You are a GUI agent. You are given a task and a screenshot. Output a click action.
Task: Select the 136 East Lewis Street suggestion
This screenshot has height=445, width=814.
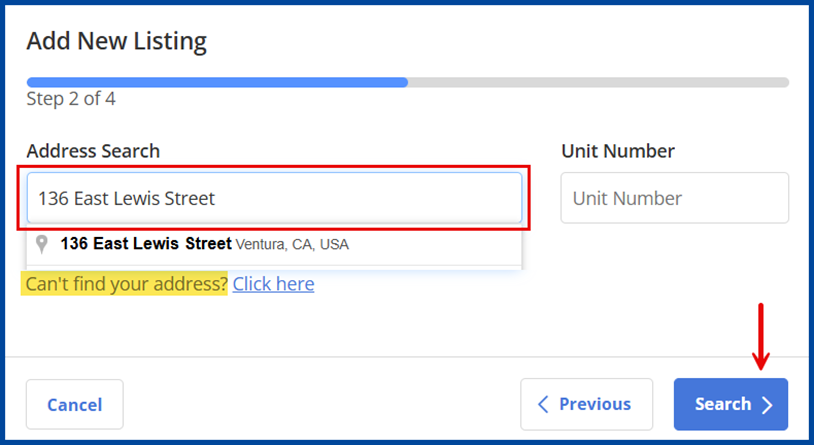[146, 244]
